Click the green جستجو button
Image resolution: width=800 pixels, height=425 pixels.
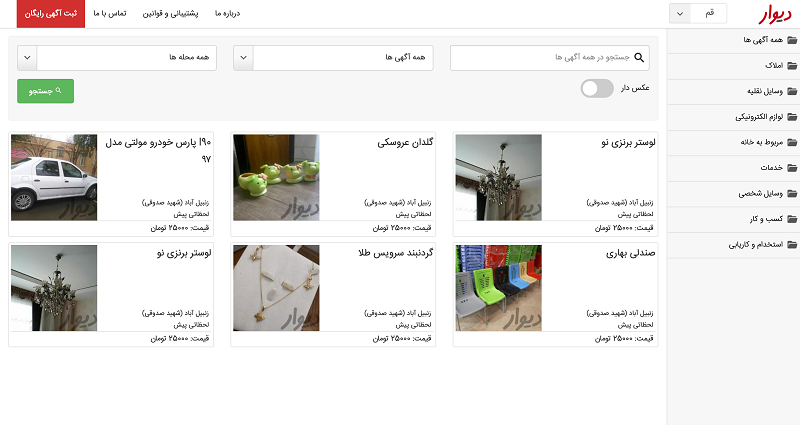pyautogui.click(x=45, y=91)
